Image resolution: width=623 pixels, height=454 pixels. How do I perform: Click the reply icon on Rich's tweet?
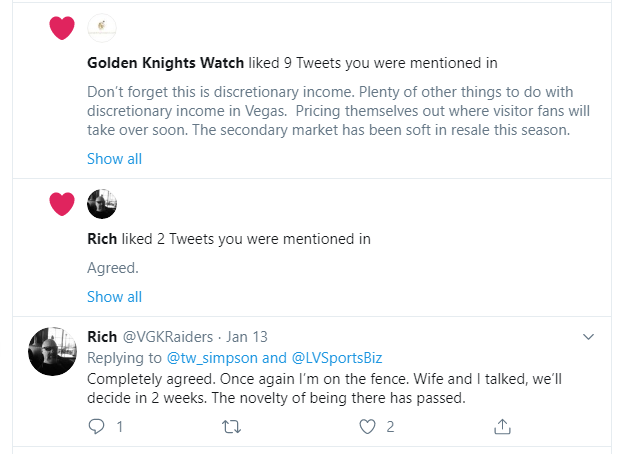pos(97,427)
